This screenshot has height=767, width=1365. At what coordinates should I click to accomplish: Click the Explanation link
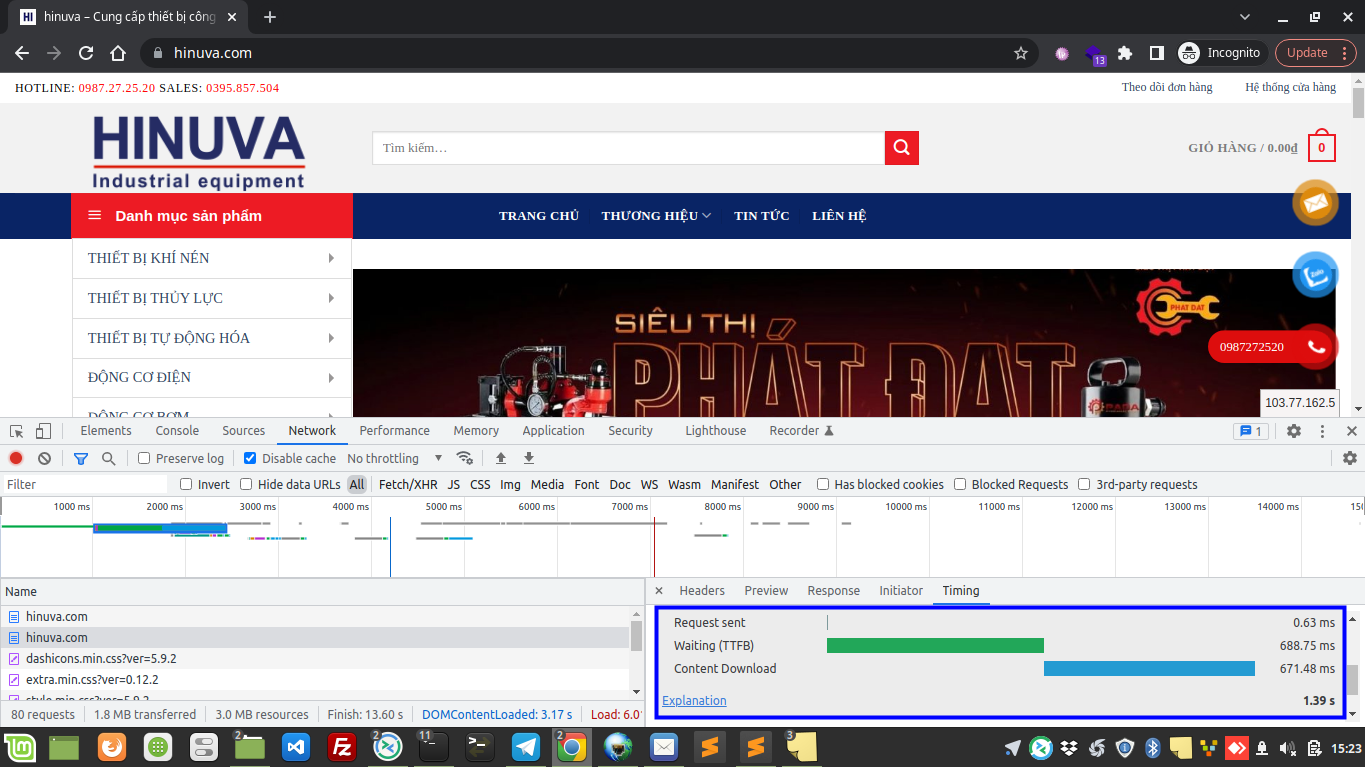tap(694, 701)
